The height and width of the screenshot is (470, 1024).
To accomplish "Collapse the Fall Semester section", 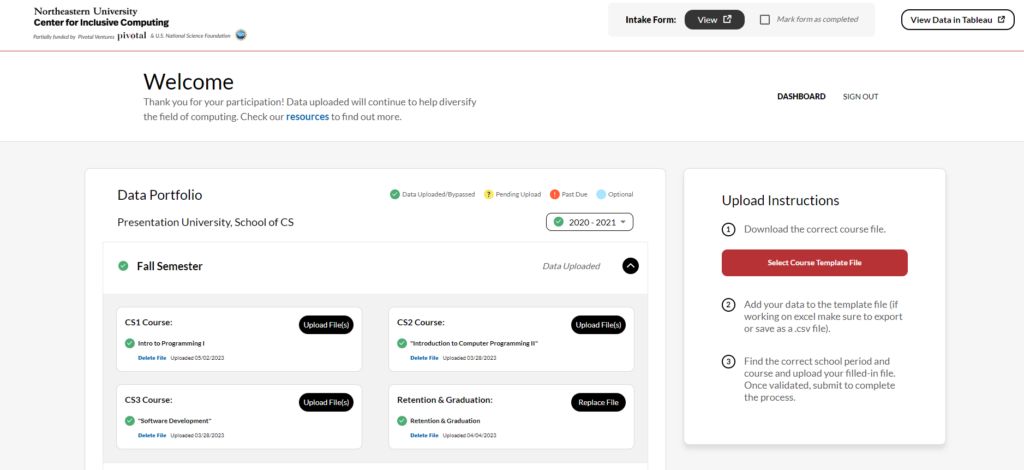I will (x=630, y=266).
